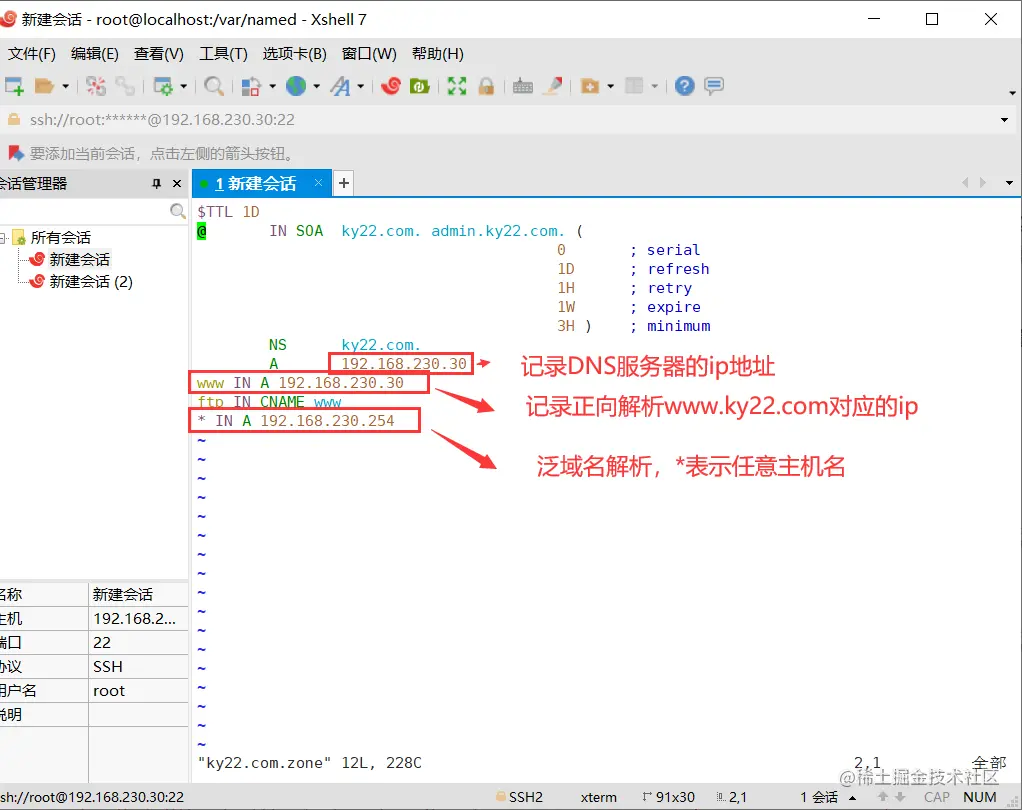Launch Xftp green toolbar icon
This screenshot has height=810, width=1022.
pyautogui.click(x=419, y=86)
